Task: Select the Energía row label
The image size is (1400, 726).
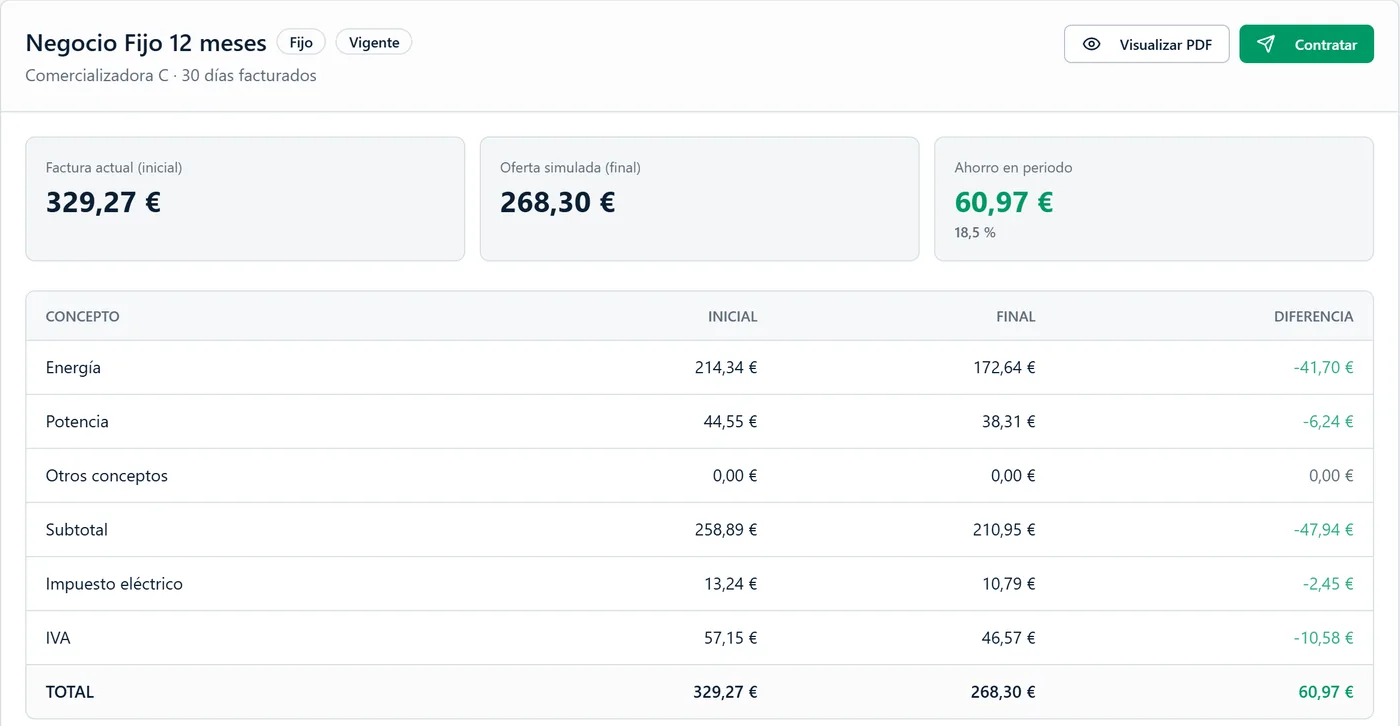Action: click(x=73, y=368)
